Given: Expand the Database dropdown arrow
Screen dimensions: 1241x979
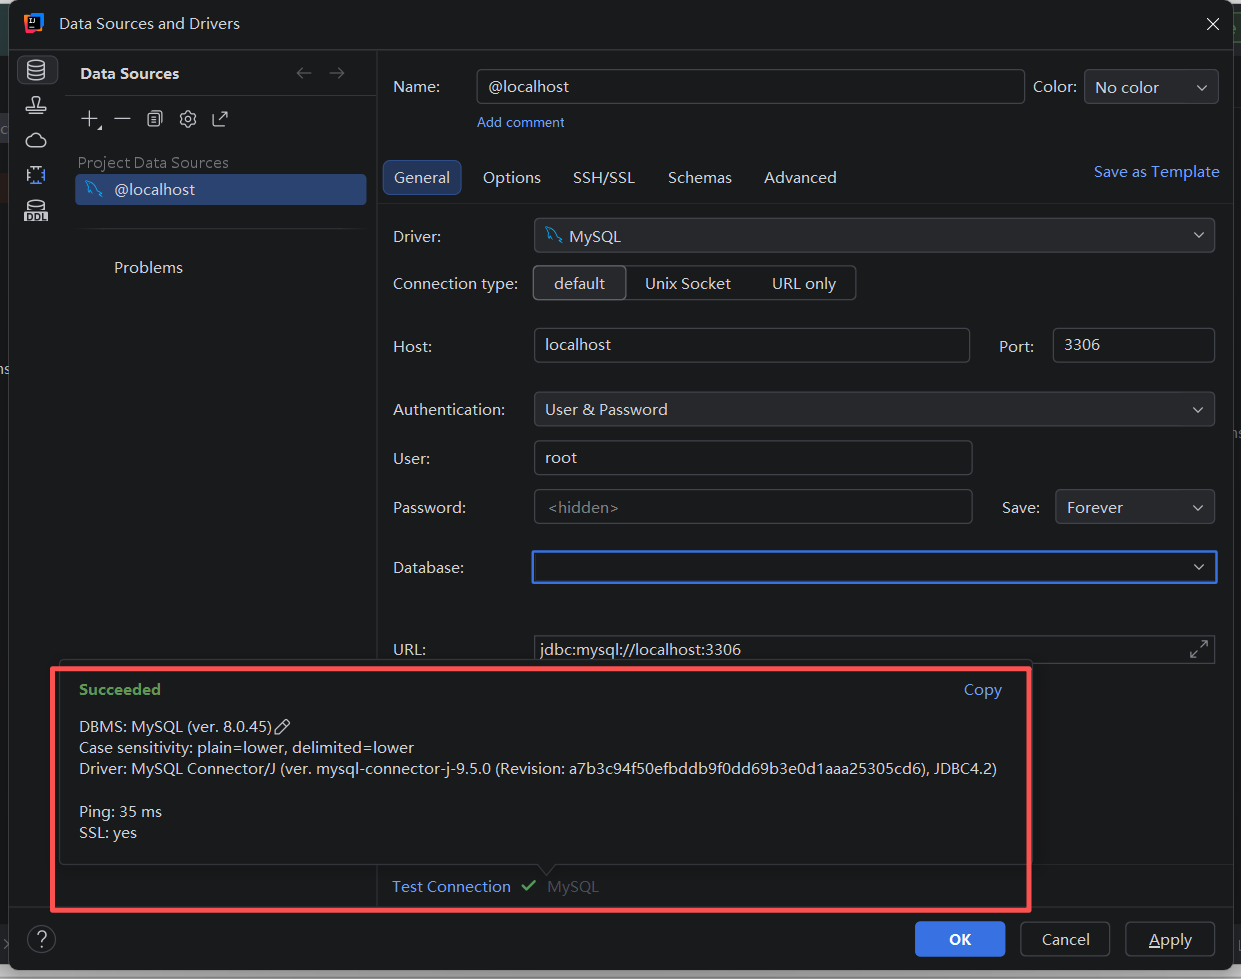Looking at the screenshot, I should pyautogui.click(x=1199, y=567).
